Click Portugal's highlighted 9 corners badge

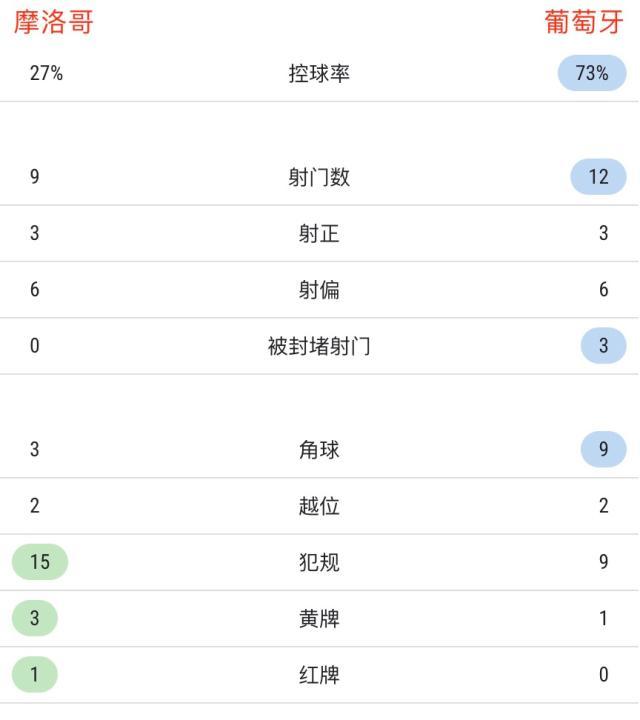click(x=603, y=449)
